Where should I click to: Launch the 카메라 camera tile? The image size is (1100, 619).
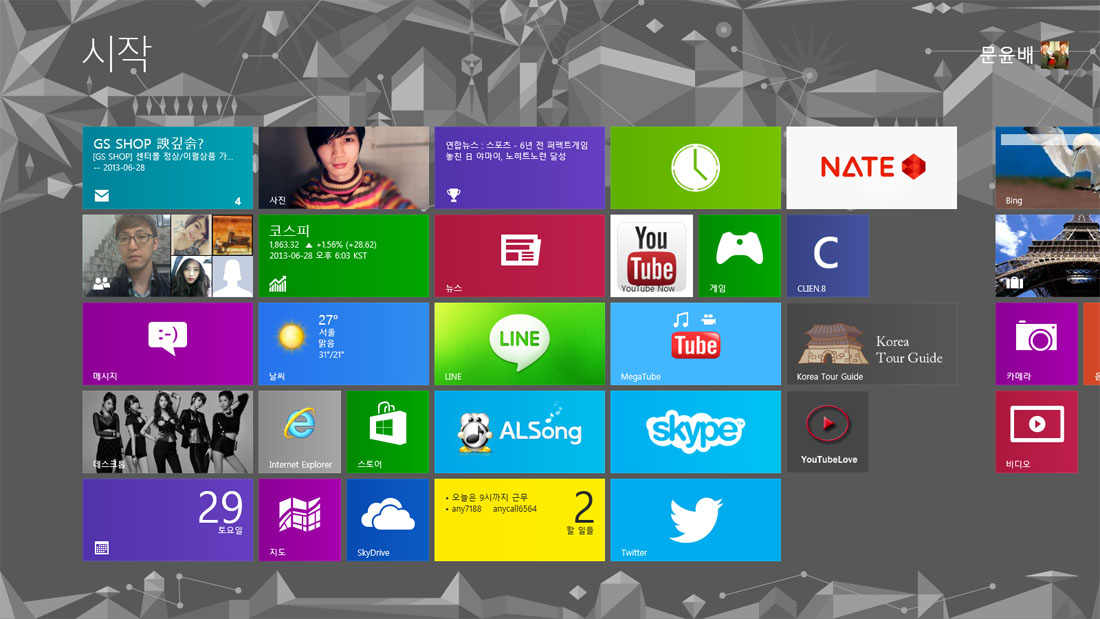click(x=1036, y=344)
